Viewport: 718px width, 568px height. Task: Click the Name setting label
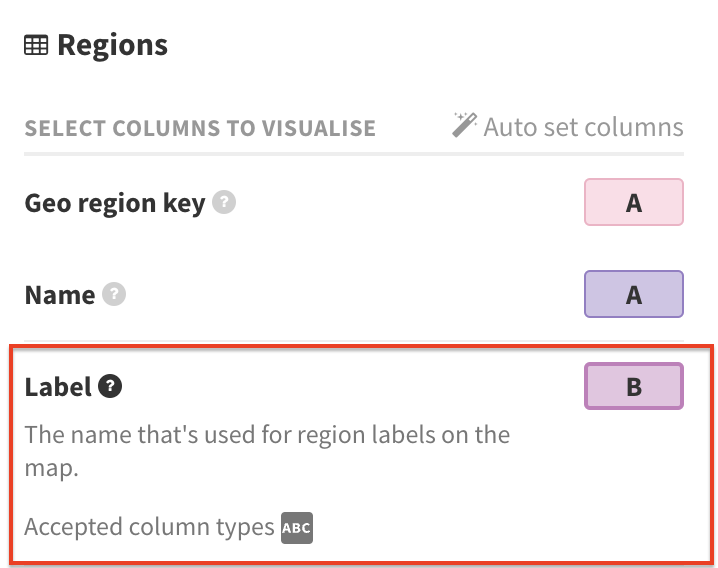pos(59,295)
